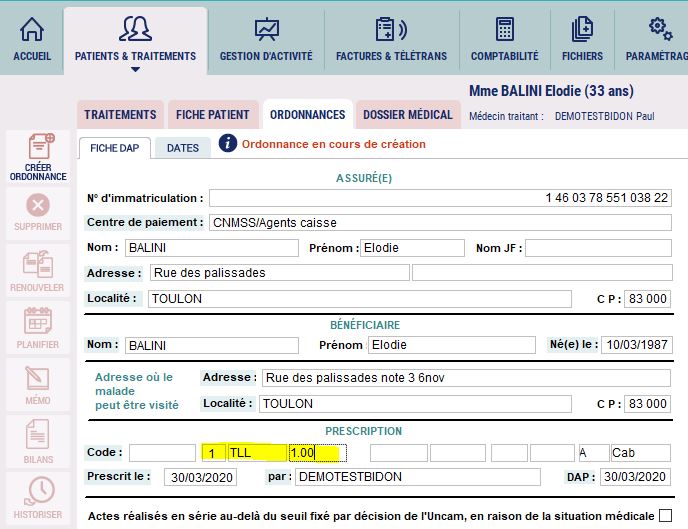The image size is (688, 529).
Task: Switch to Fiche Patient tab
Action: pos(212,114)
